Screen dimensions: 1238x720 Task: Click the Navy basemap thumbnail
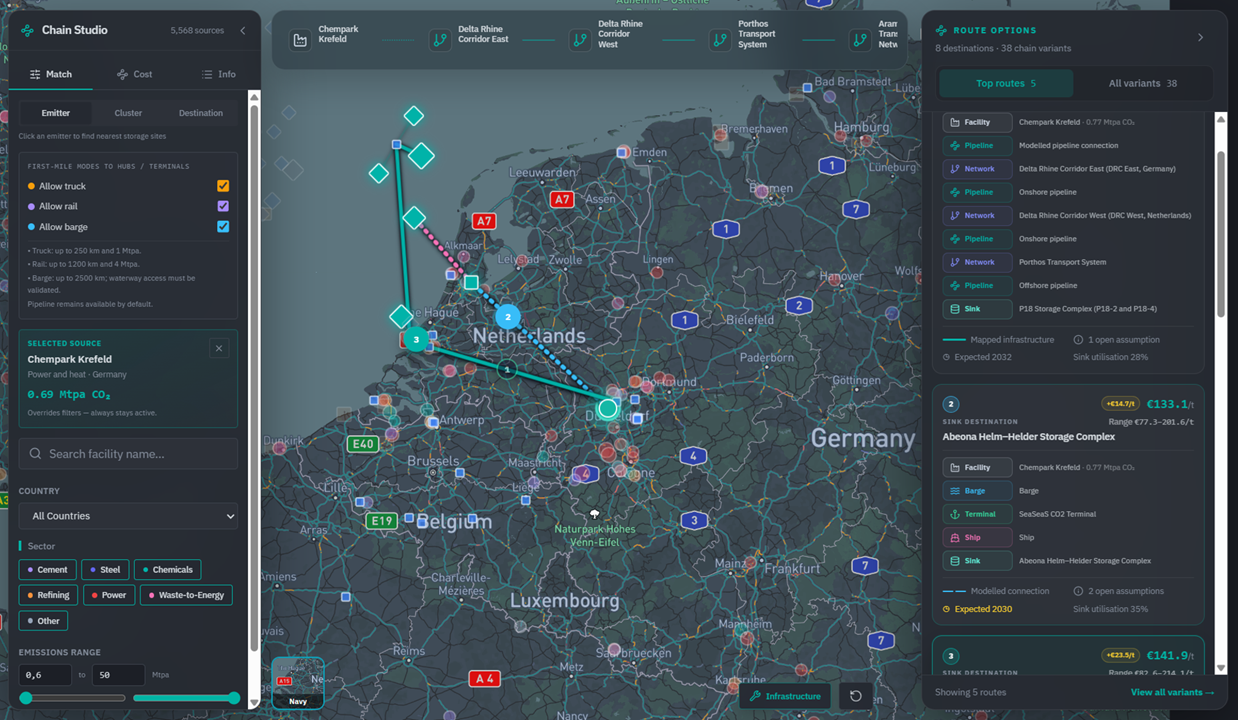(x=298, y=683)
